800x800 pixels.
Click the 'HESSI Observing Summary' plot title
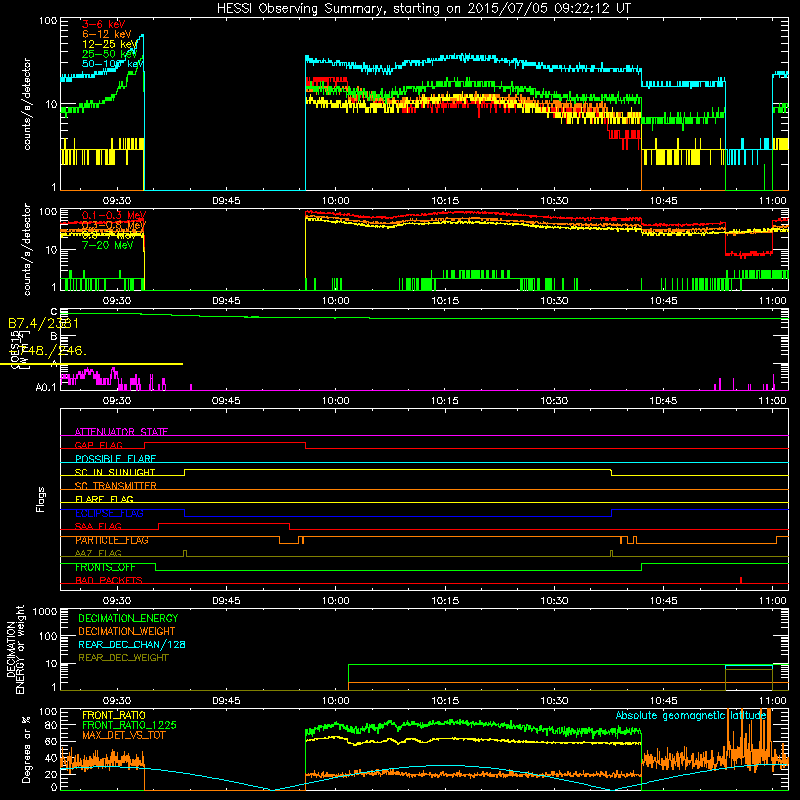423,9
